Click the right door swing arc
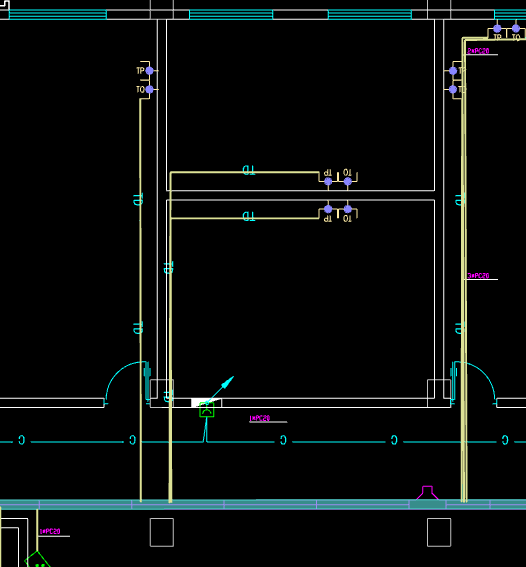The image size is (526, 567). pyautogui.click(x=476, y=380)
